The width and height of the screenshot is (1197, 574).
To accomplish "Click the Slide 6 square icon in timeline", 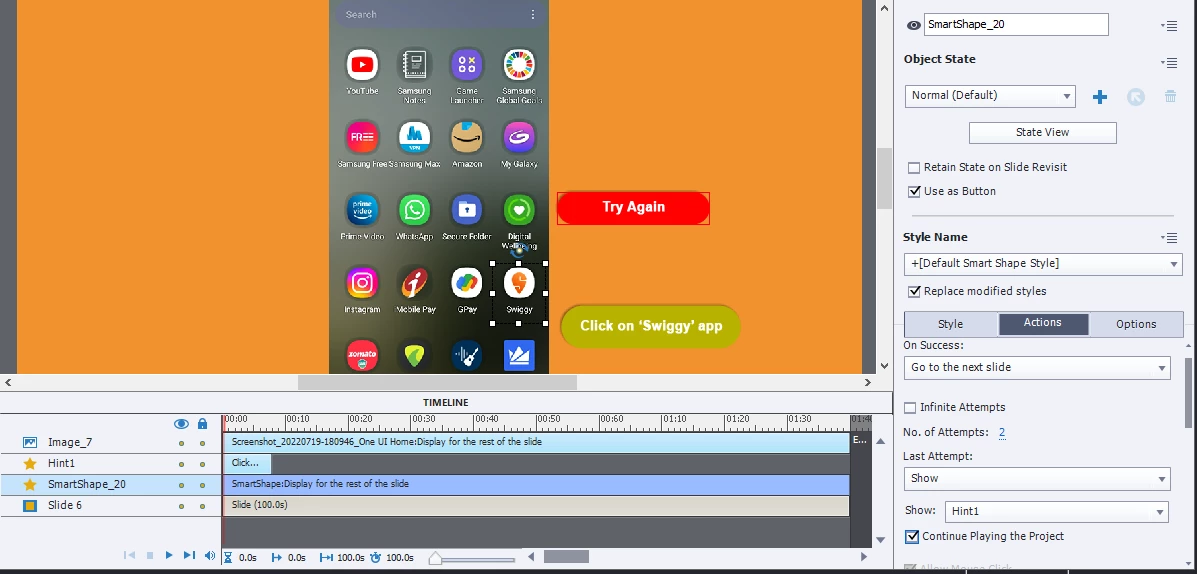I will (x=30, y=505).
